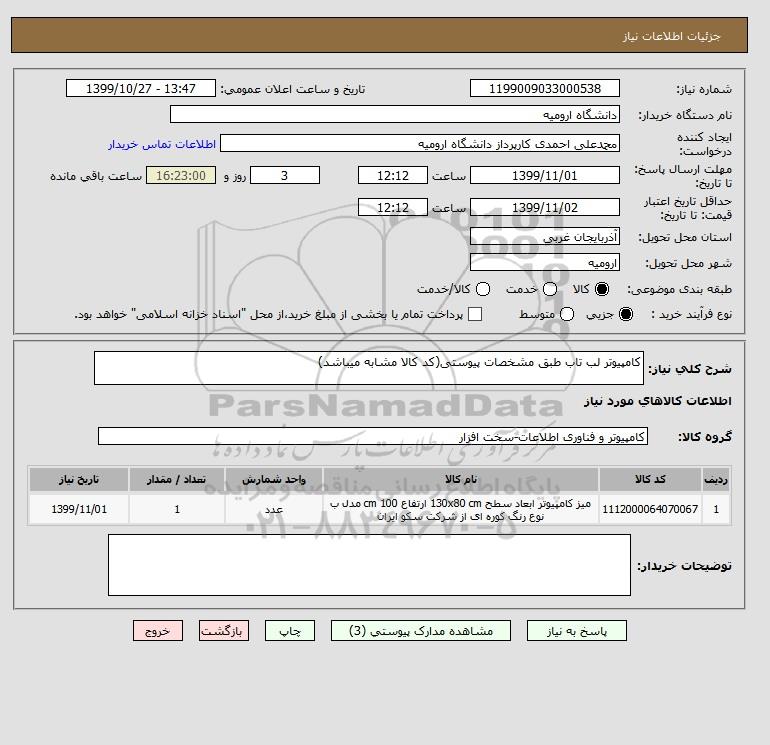This screenshot has width=770, height=745.
Task: Click the ردیف column header
Action: coord(716,479)
